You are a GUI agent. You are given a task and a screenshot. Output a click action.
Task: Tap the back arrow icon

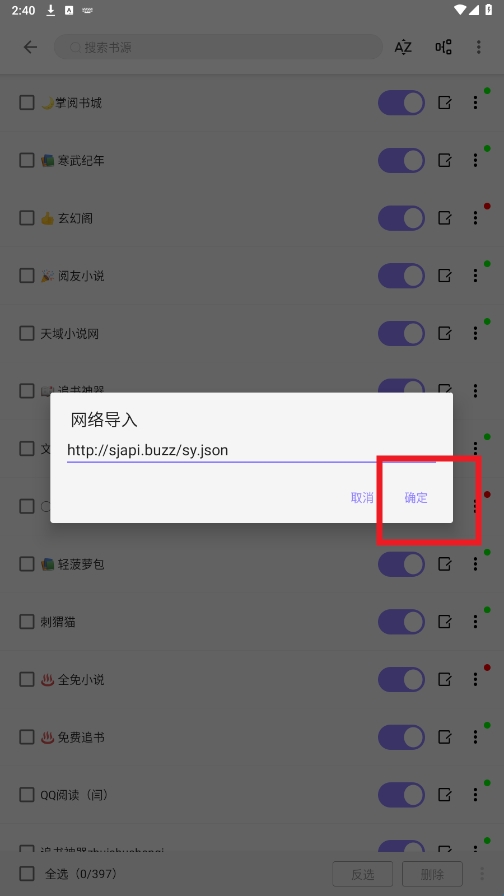(x=30, y=47)
